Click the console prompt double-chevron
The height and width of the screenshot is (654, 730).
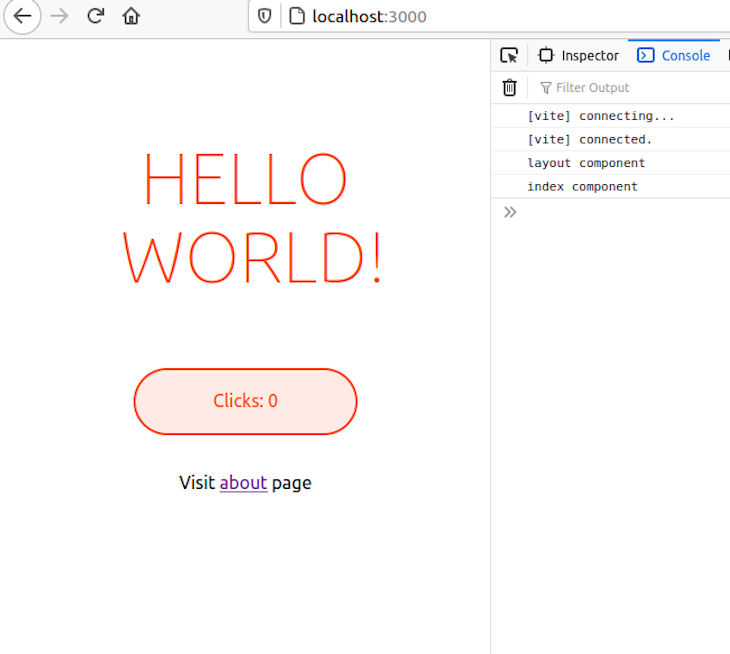click(510, 212)
